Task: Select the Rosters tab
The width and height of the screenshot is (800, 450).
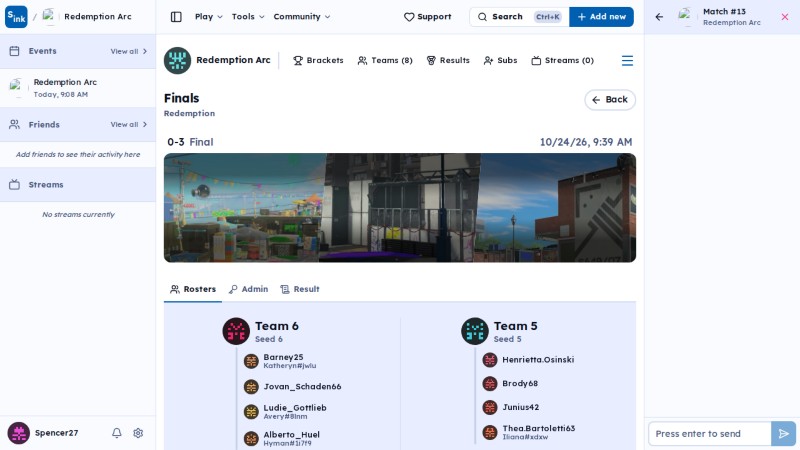Action: 193,289
